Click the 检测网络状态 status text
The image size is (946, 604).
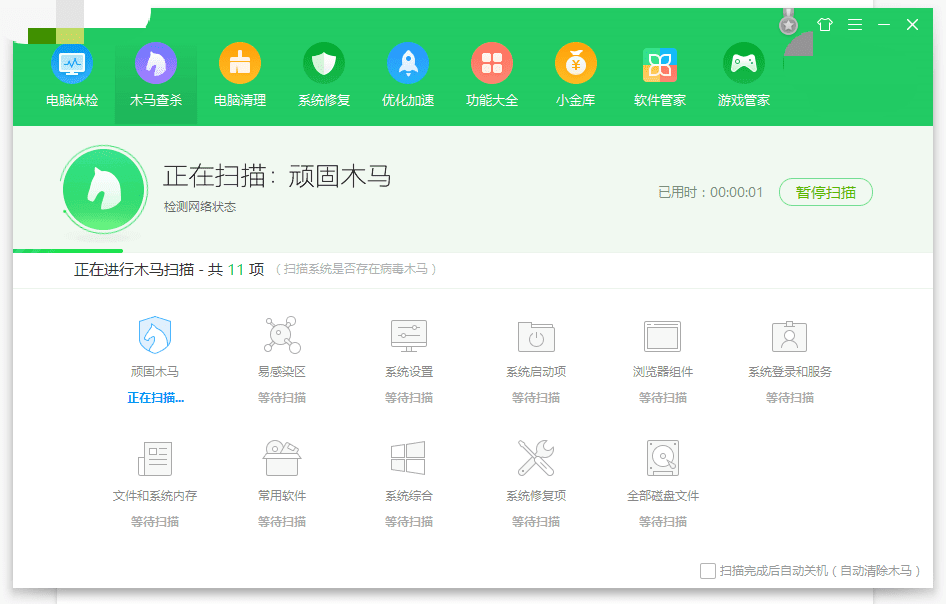coord(200,206)
